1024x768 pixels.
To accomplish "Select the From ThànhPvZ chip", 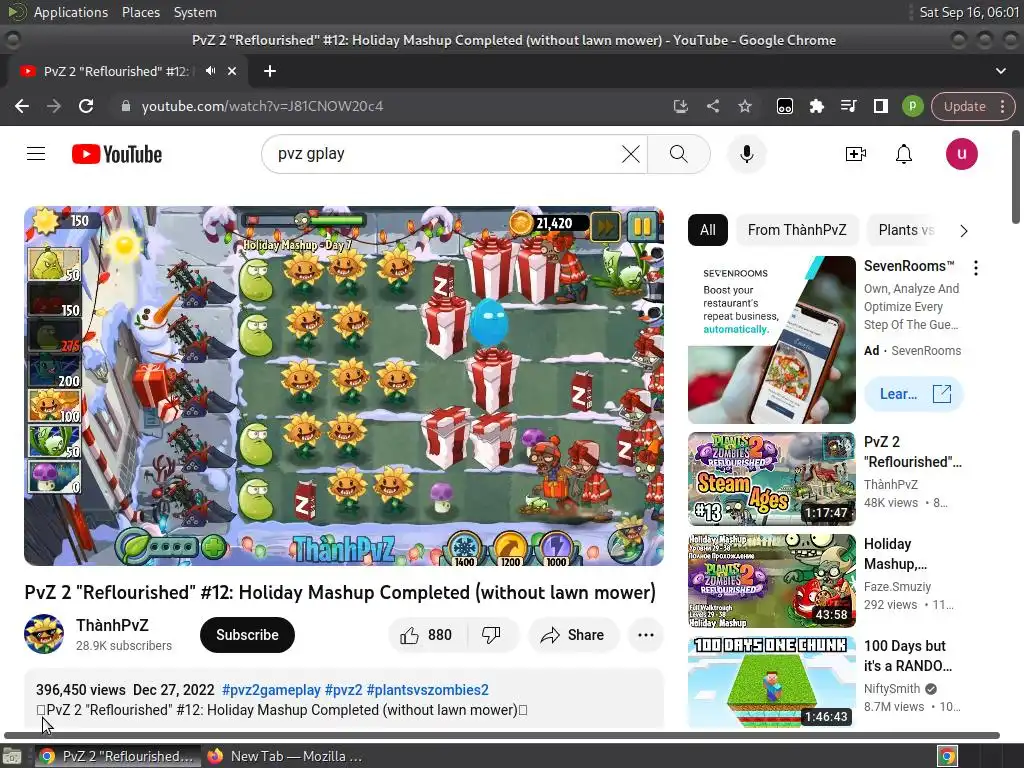I will click(x=797, y=230).
